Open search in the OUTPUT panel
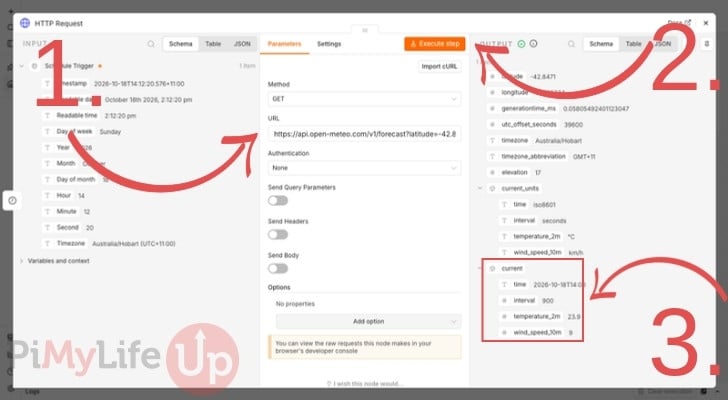Image resolution: width=728 pixels, height=400 pixels. 571,44
